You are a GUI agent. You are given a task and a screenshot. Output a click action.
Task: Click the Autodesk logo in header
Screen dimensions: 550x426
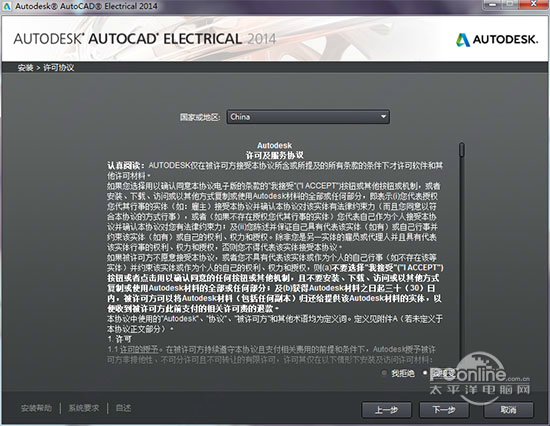click(x=496, y=39)
